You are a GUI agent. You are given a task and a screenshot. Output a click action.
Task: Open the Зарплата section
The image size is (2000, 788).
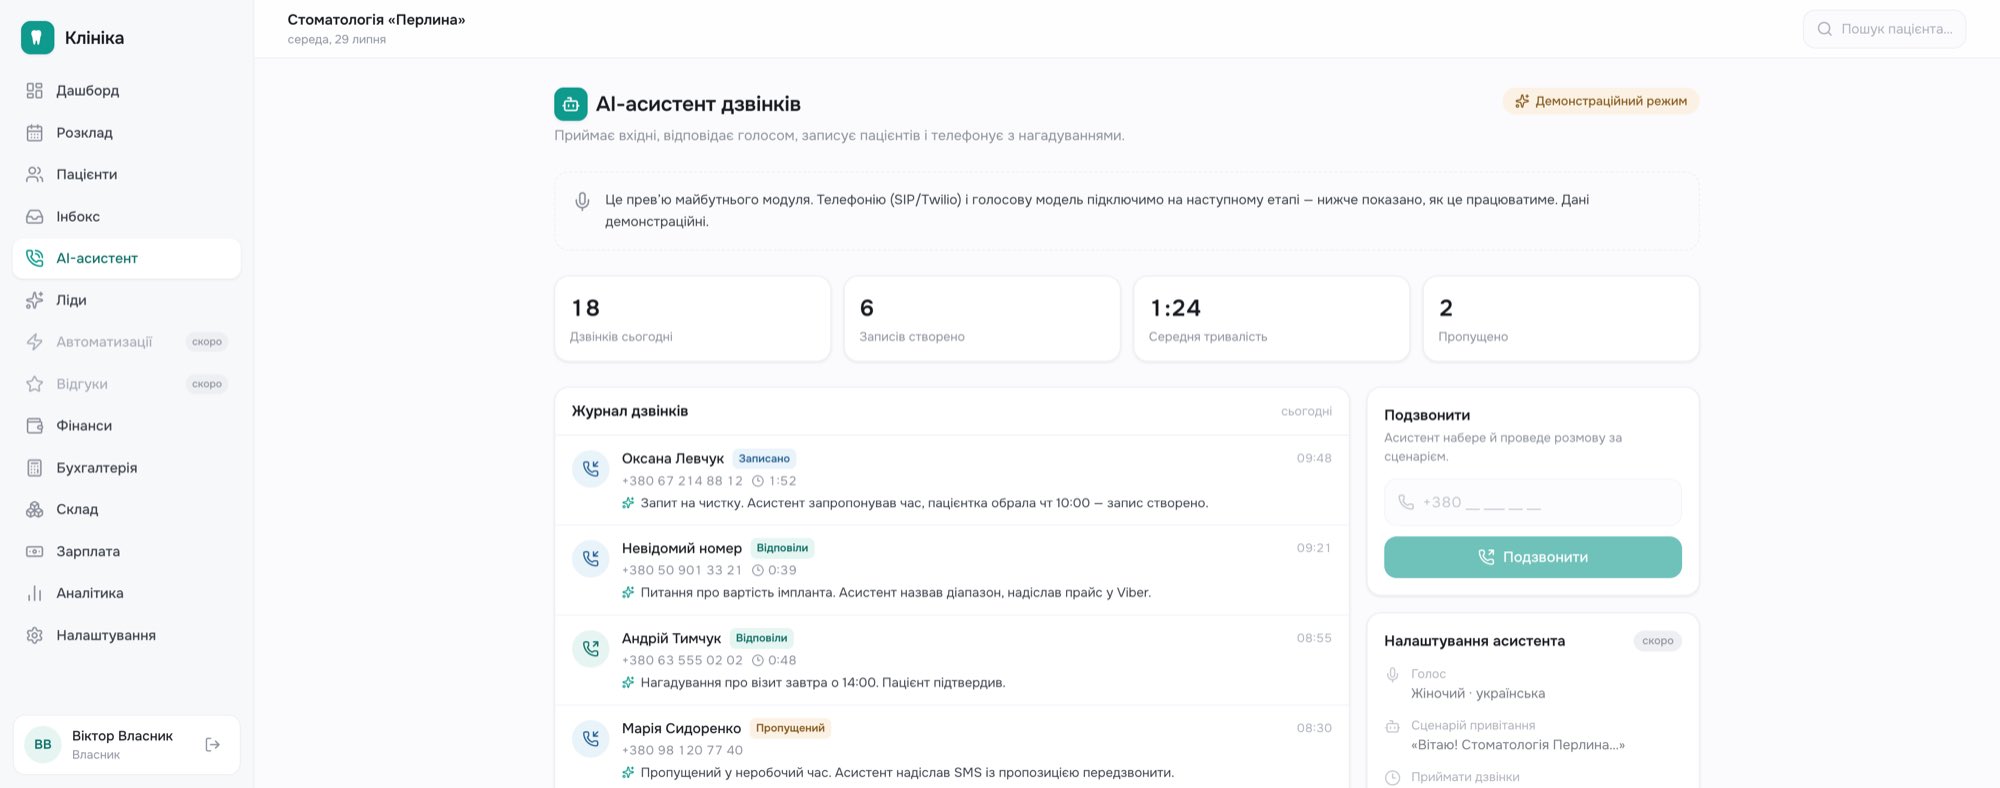point(127,551)
